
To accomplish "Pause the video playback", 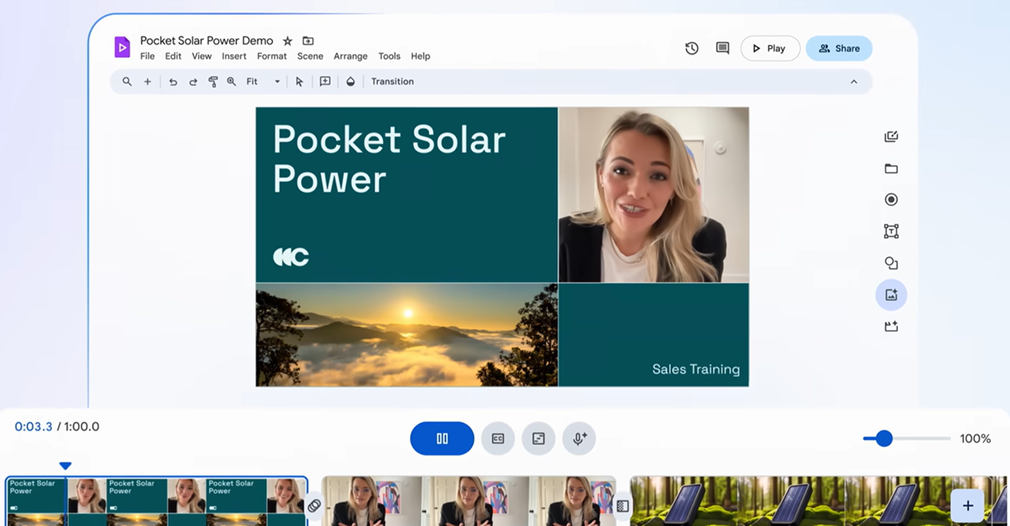I will click(x=442, y=438).
